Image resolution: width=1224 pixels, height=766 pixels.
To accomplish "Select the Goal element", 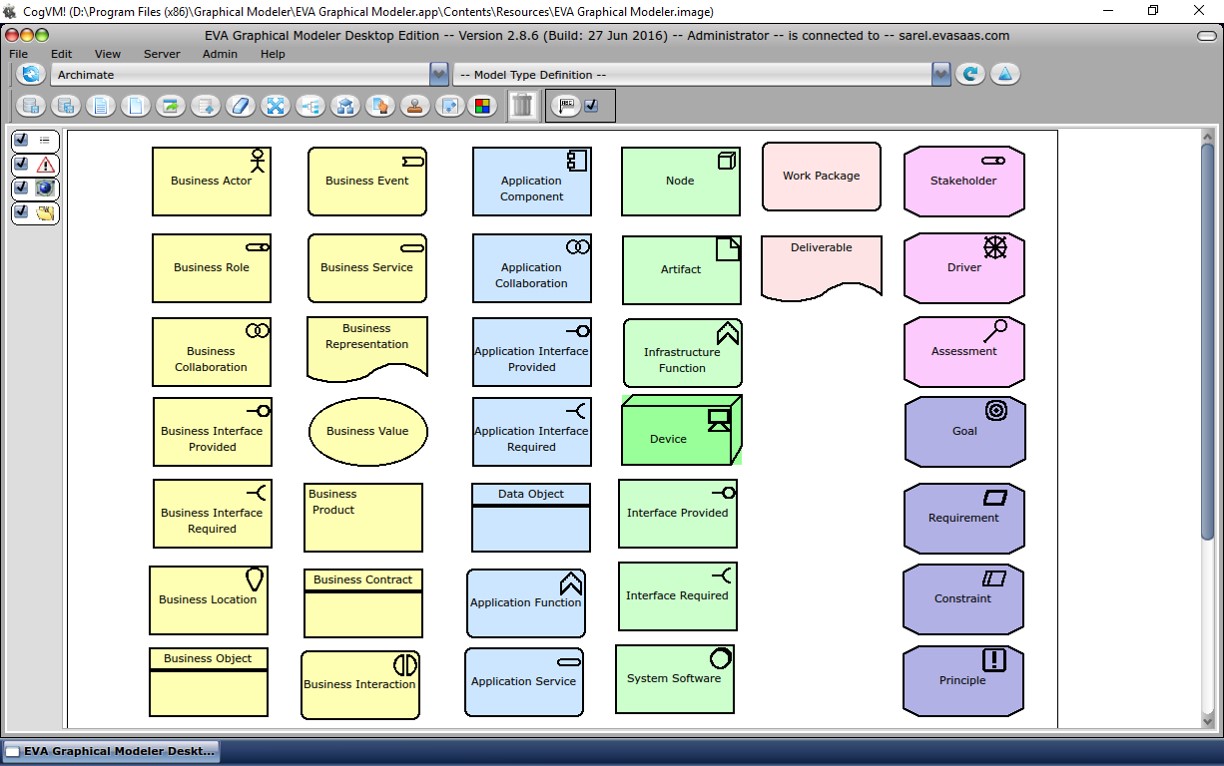I will click(965, 432).
